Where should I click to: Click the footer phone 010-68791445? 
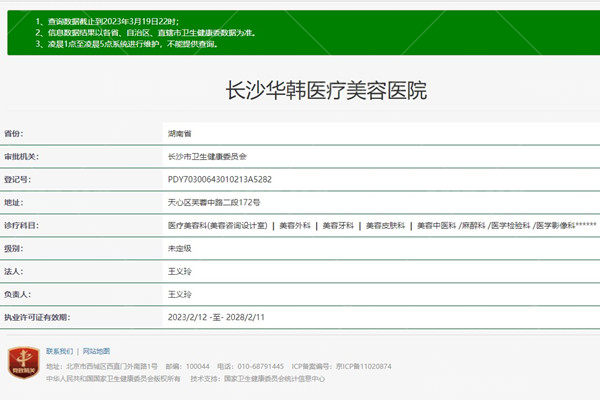261,366
